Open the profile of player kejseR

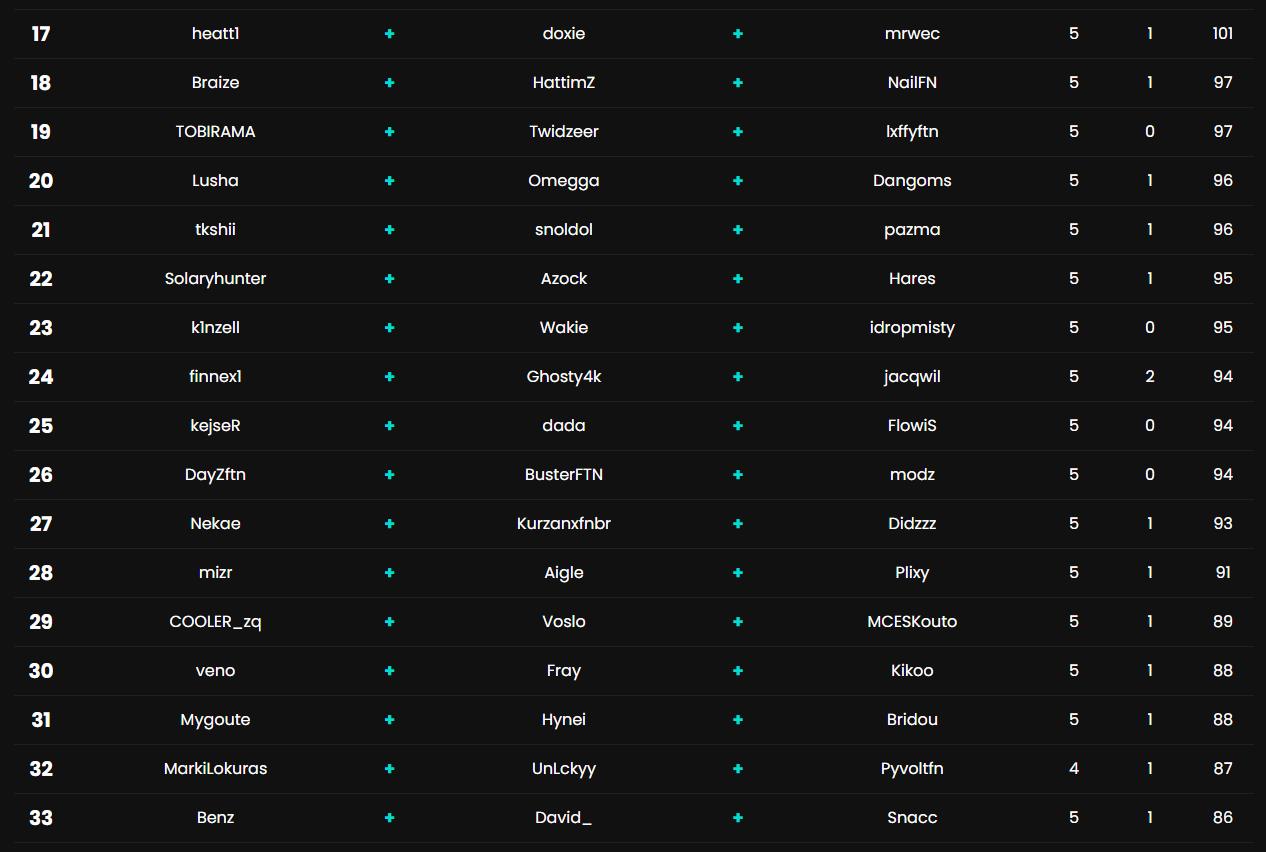point(215,425)
